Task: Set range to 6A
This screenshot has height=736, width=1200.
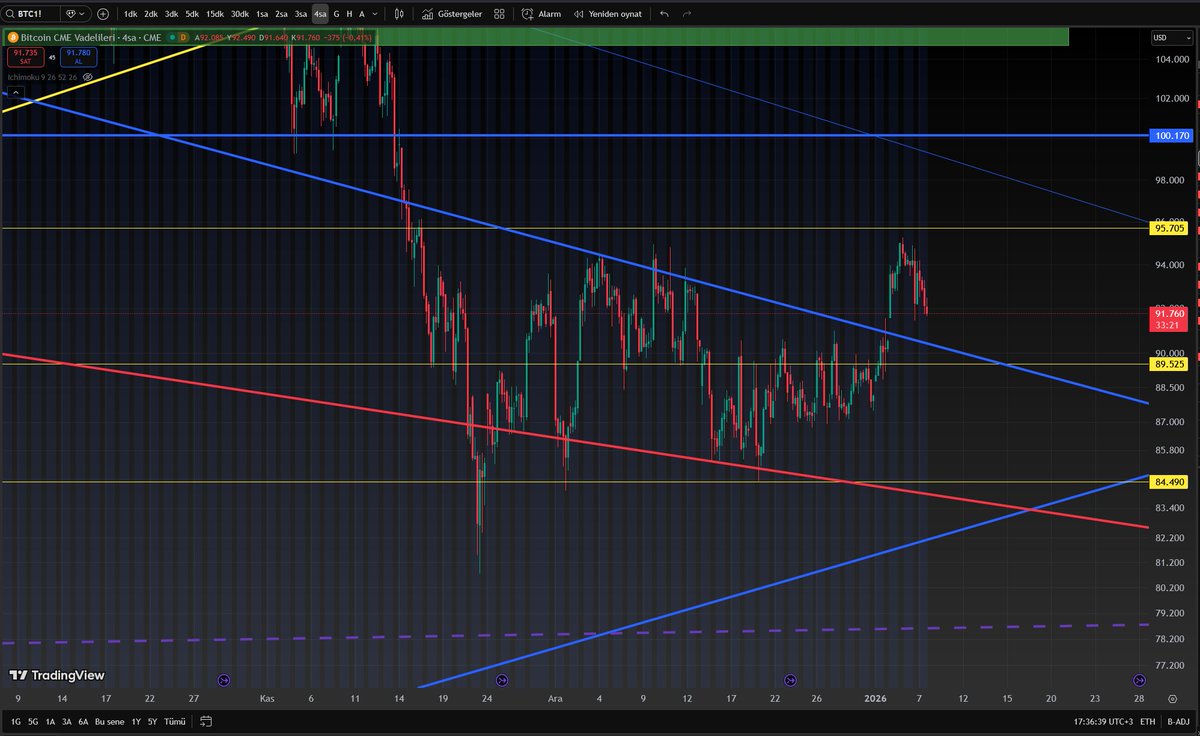Action: coord(83,721)
